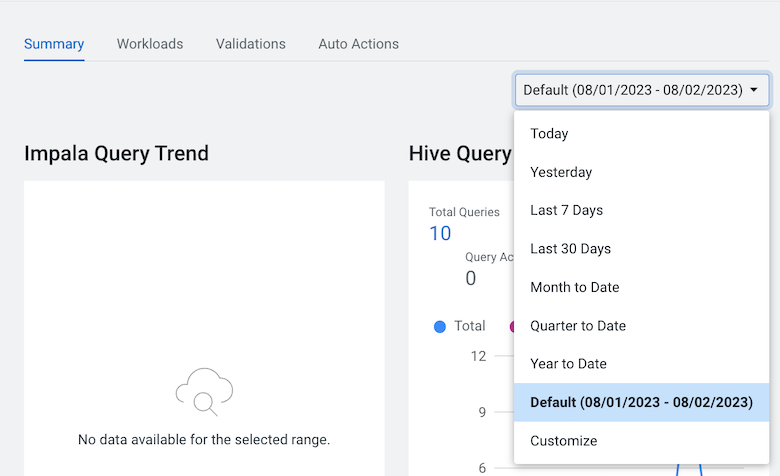Go to the Auto Actions tab
Screen dimensions: 780x476
359,44
